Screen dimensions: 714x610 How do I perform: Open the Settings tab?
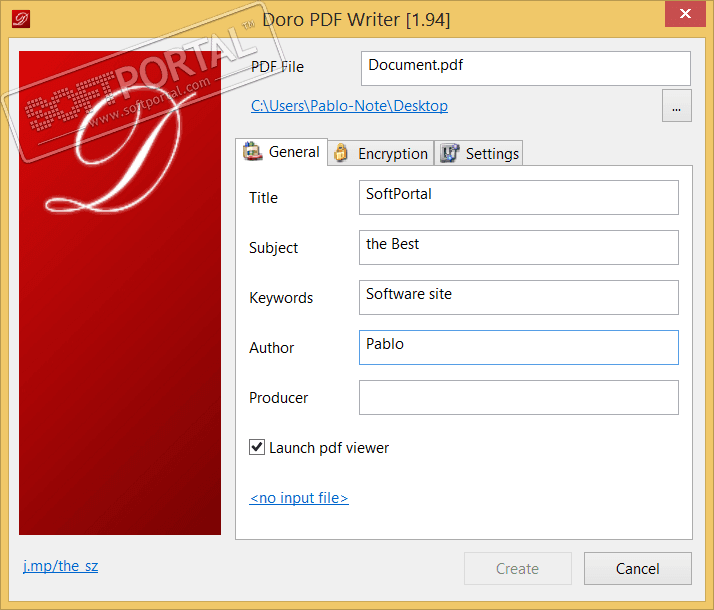point(479,153)
